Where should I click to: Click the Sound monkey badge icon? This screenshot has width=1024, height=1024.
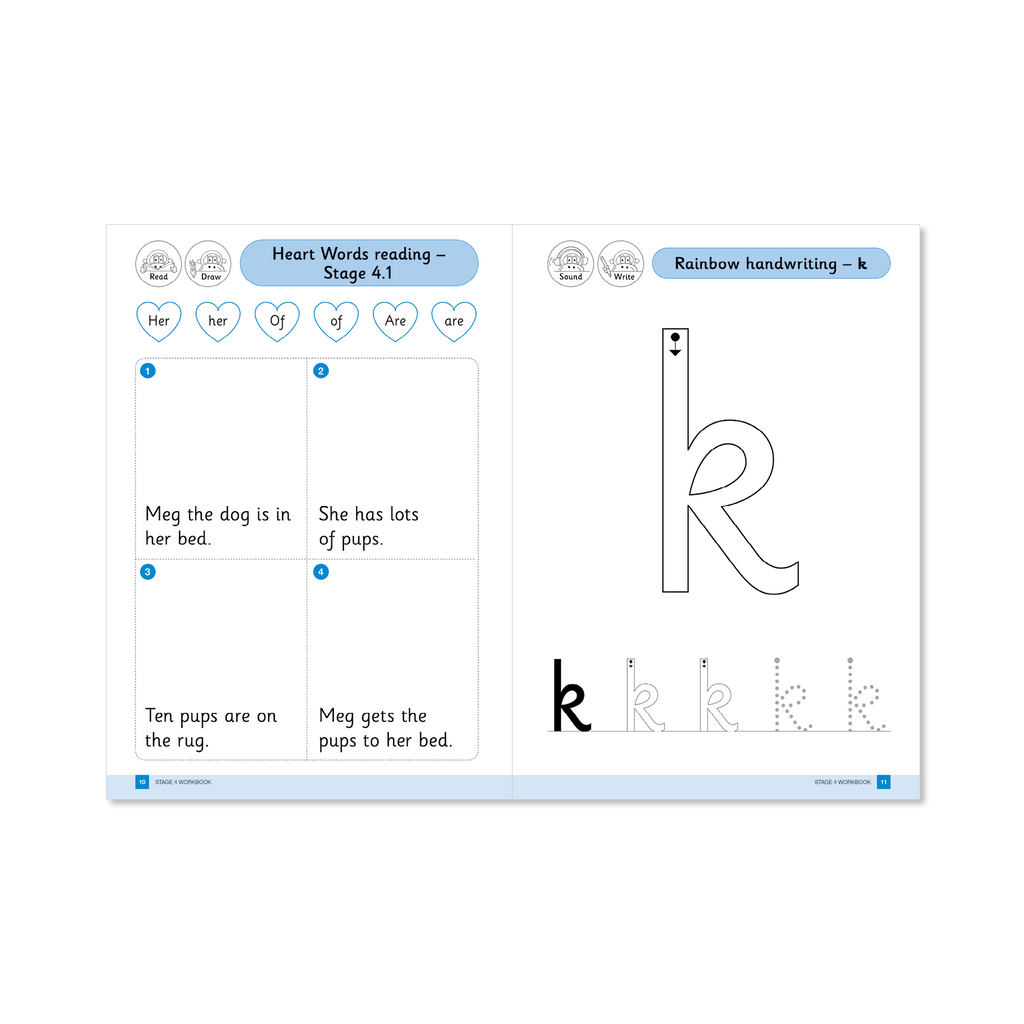pyautogui.click(x=570, y=264)
